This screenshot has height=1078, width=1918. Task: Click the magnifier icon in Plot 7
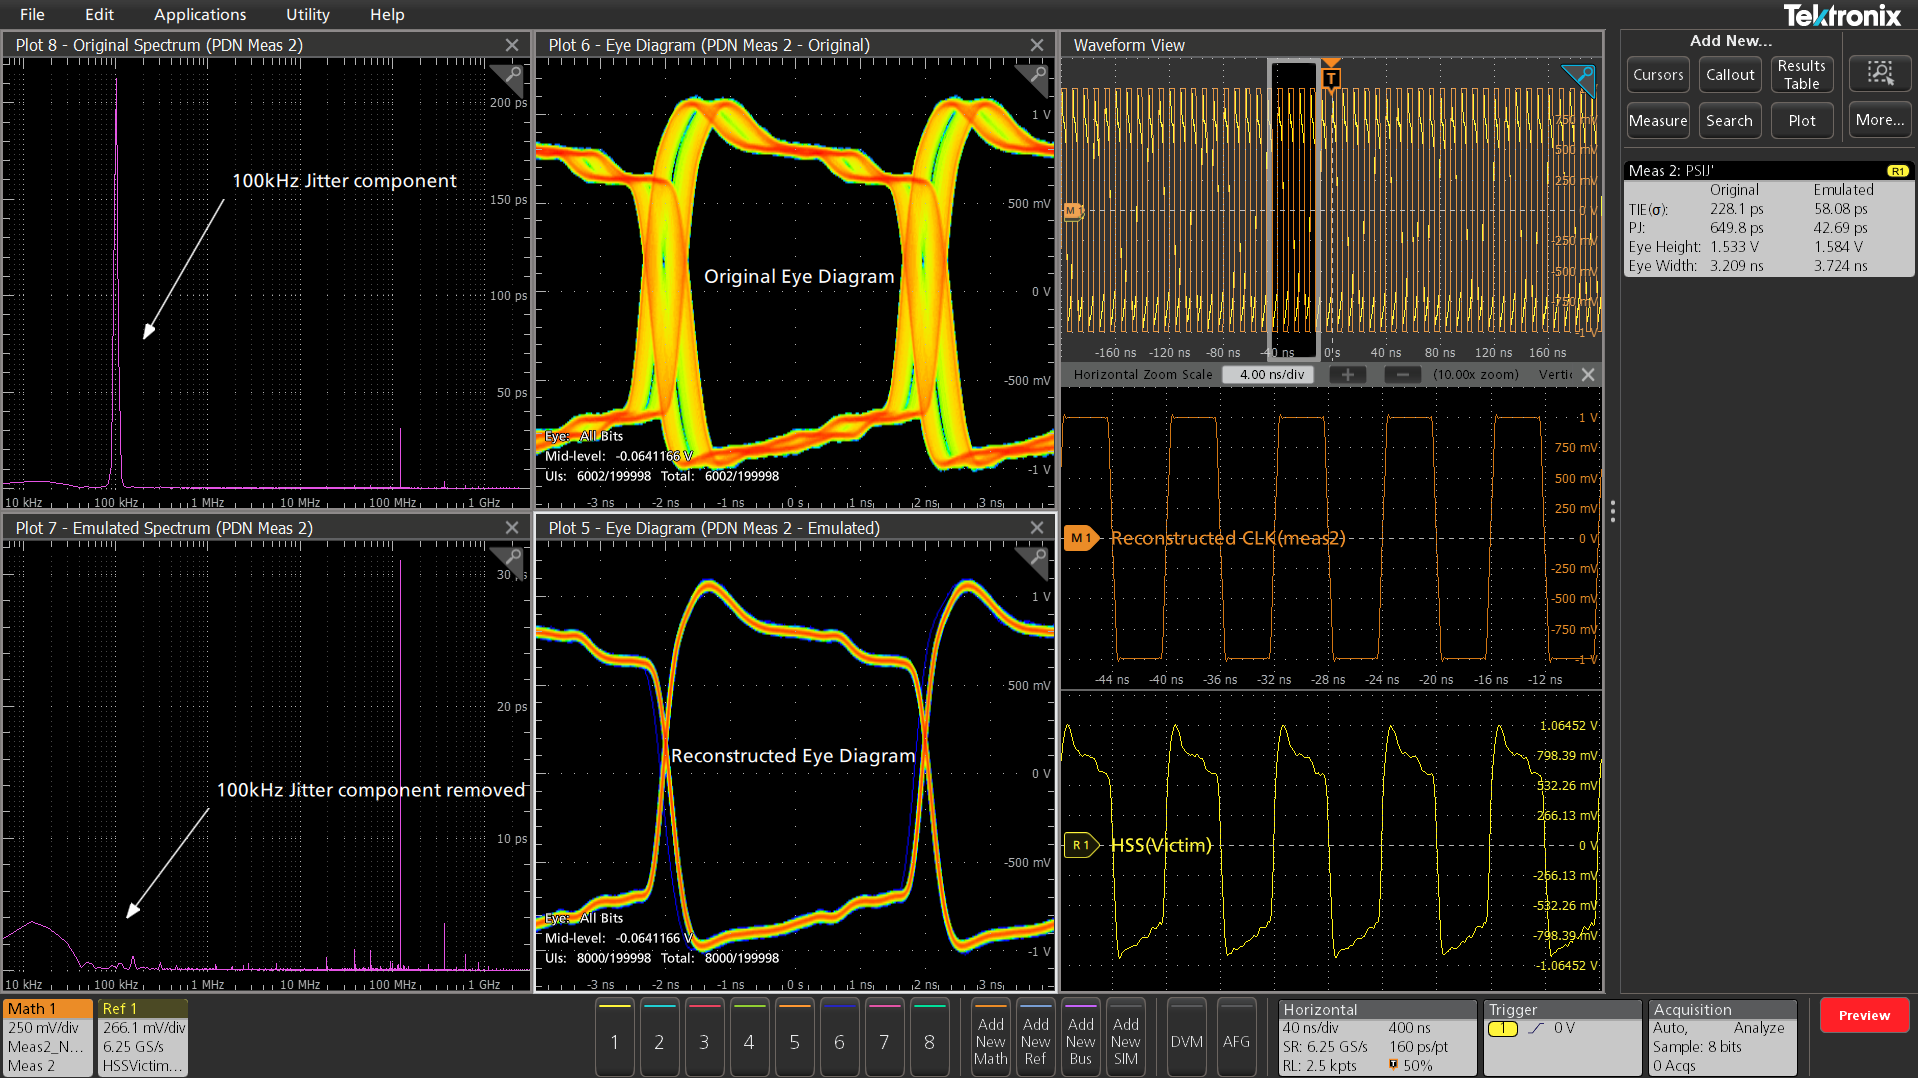tap(510, 559)
